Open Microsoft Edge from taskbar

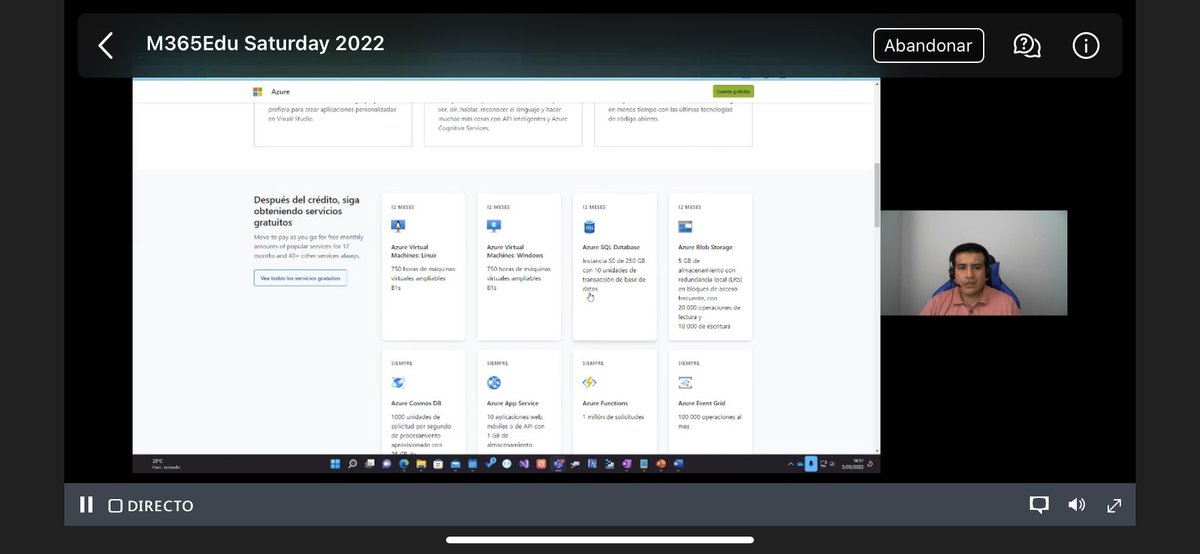(x=404, y=464)
